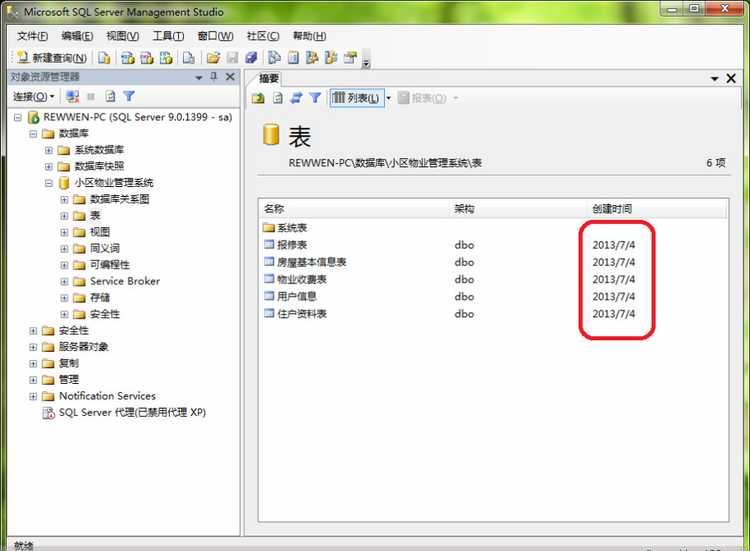Screen dimensions: 750x551
Task: Select the Synonyms (同义词) tree item
Action: tap(105, 248)
